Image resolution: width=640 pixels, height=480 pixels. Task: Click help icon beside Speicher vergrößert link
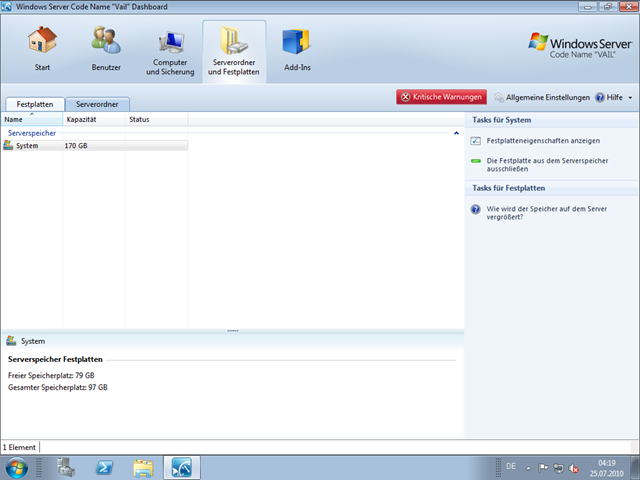[x=476, y=209]
